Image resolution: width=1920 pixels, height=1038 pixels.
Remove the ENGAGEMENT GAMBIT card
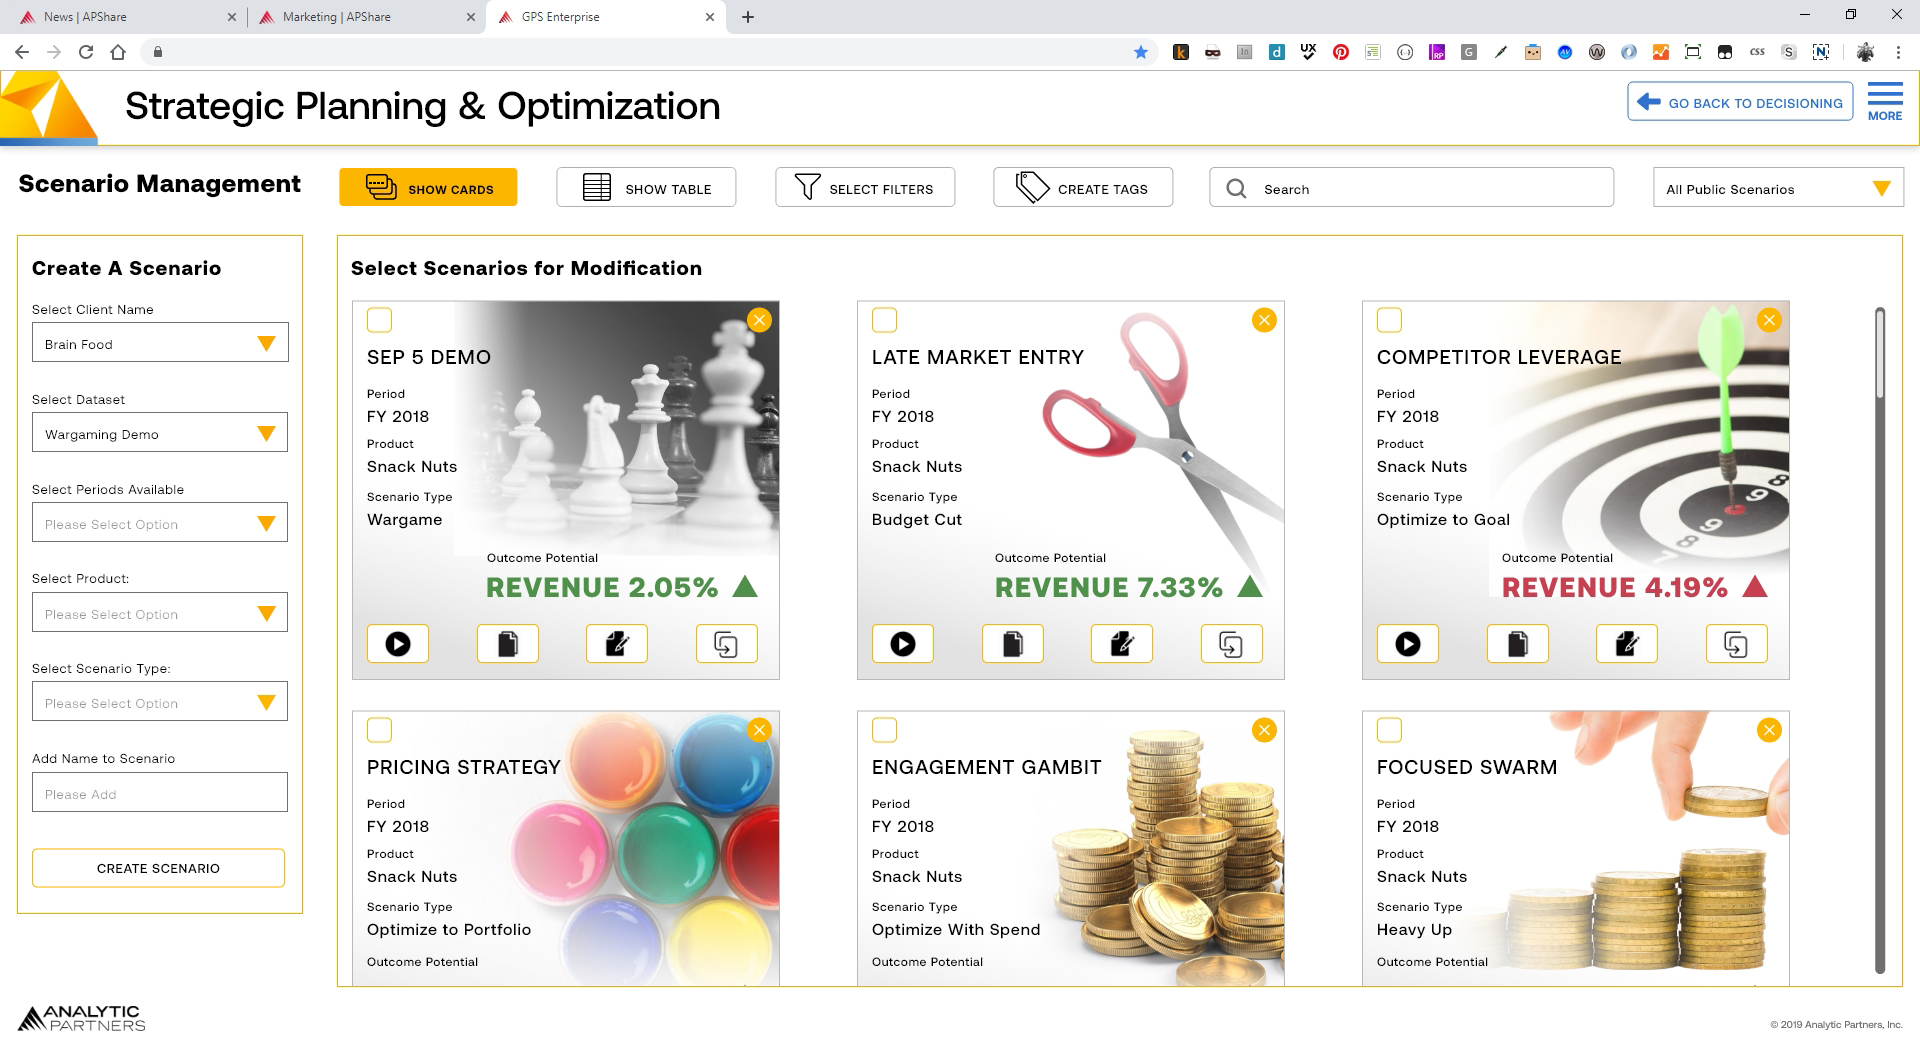(x=1265, y=730)
